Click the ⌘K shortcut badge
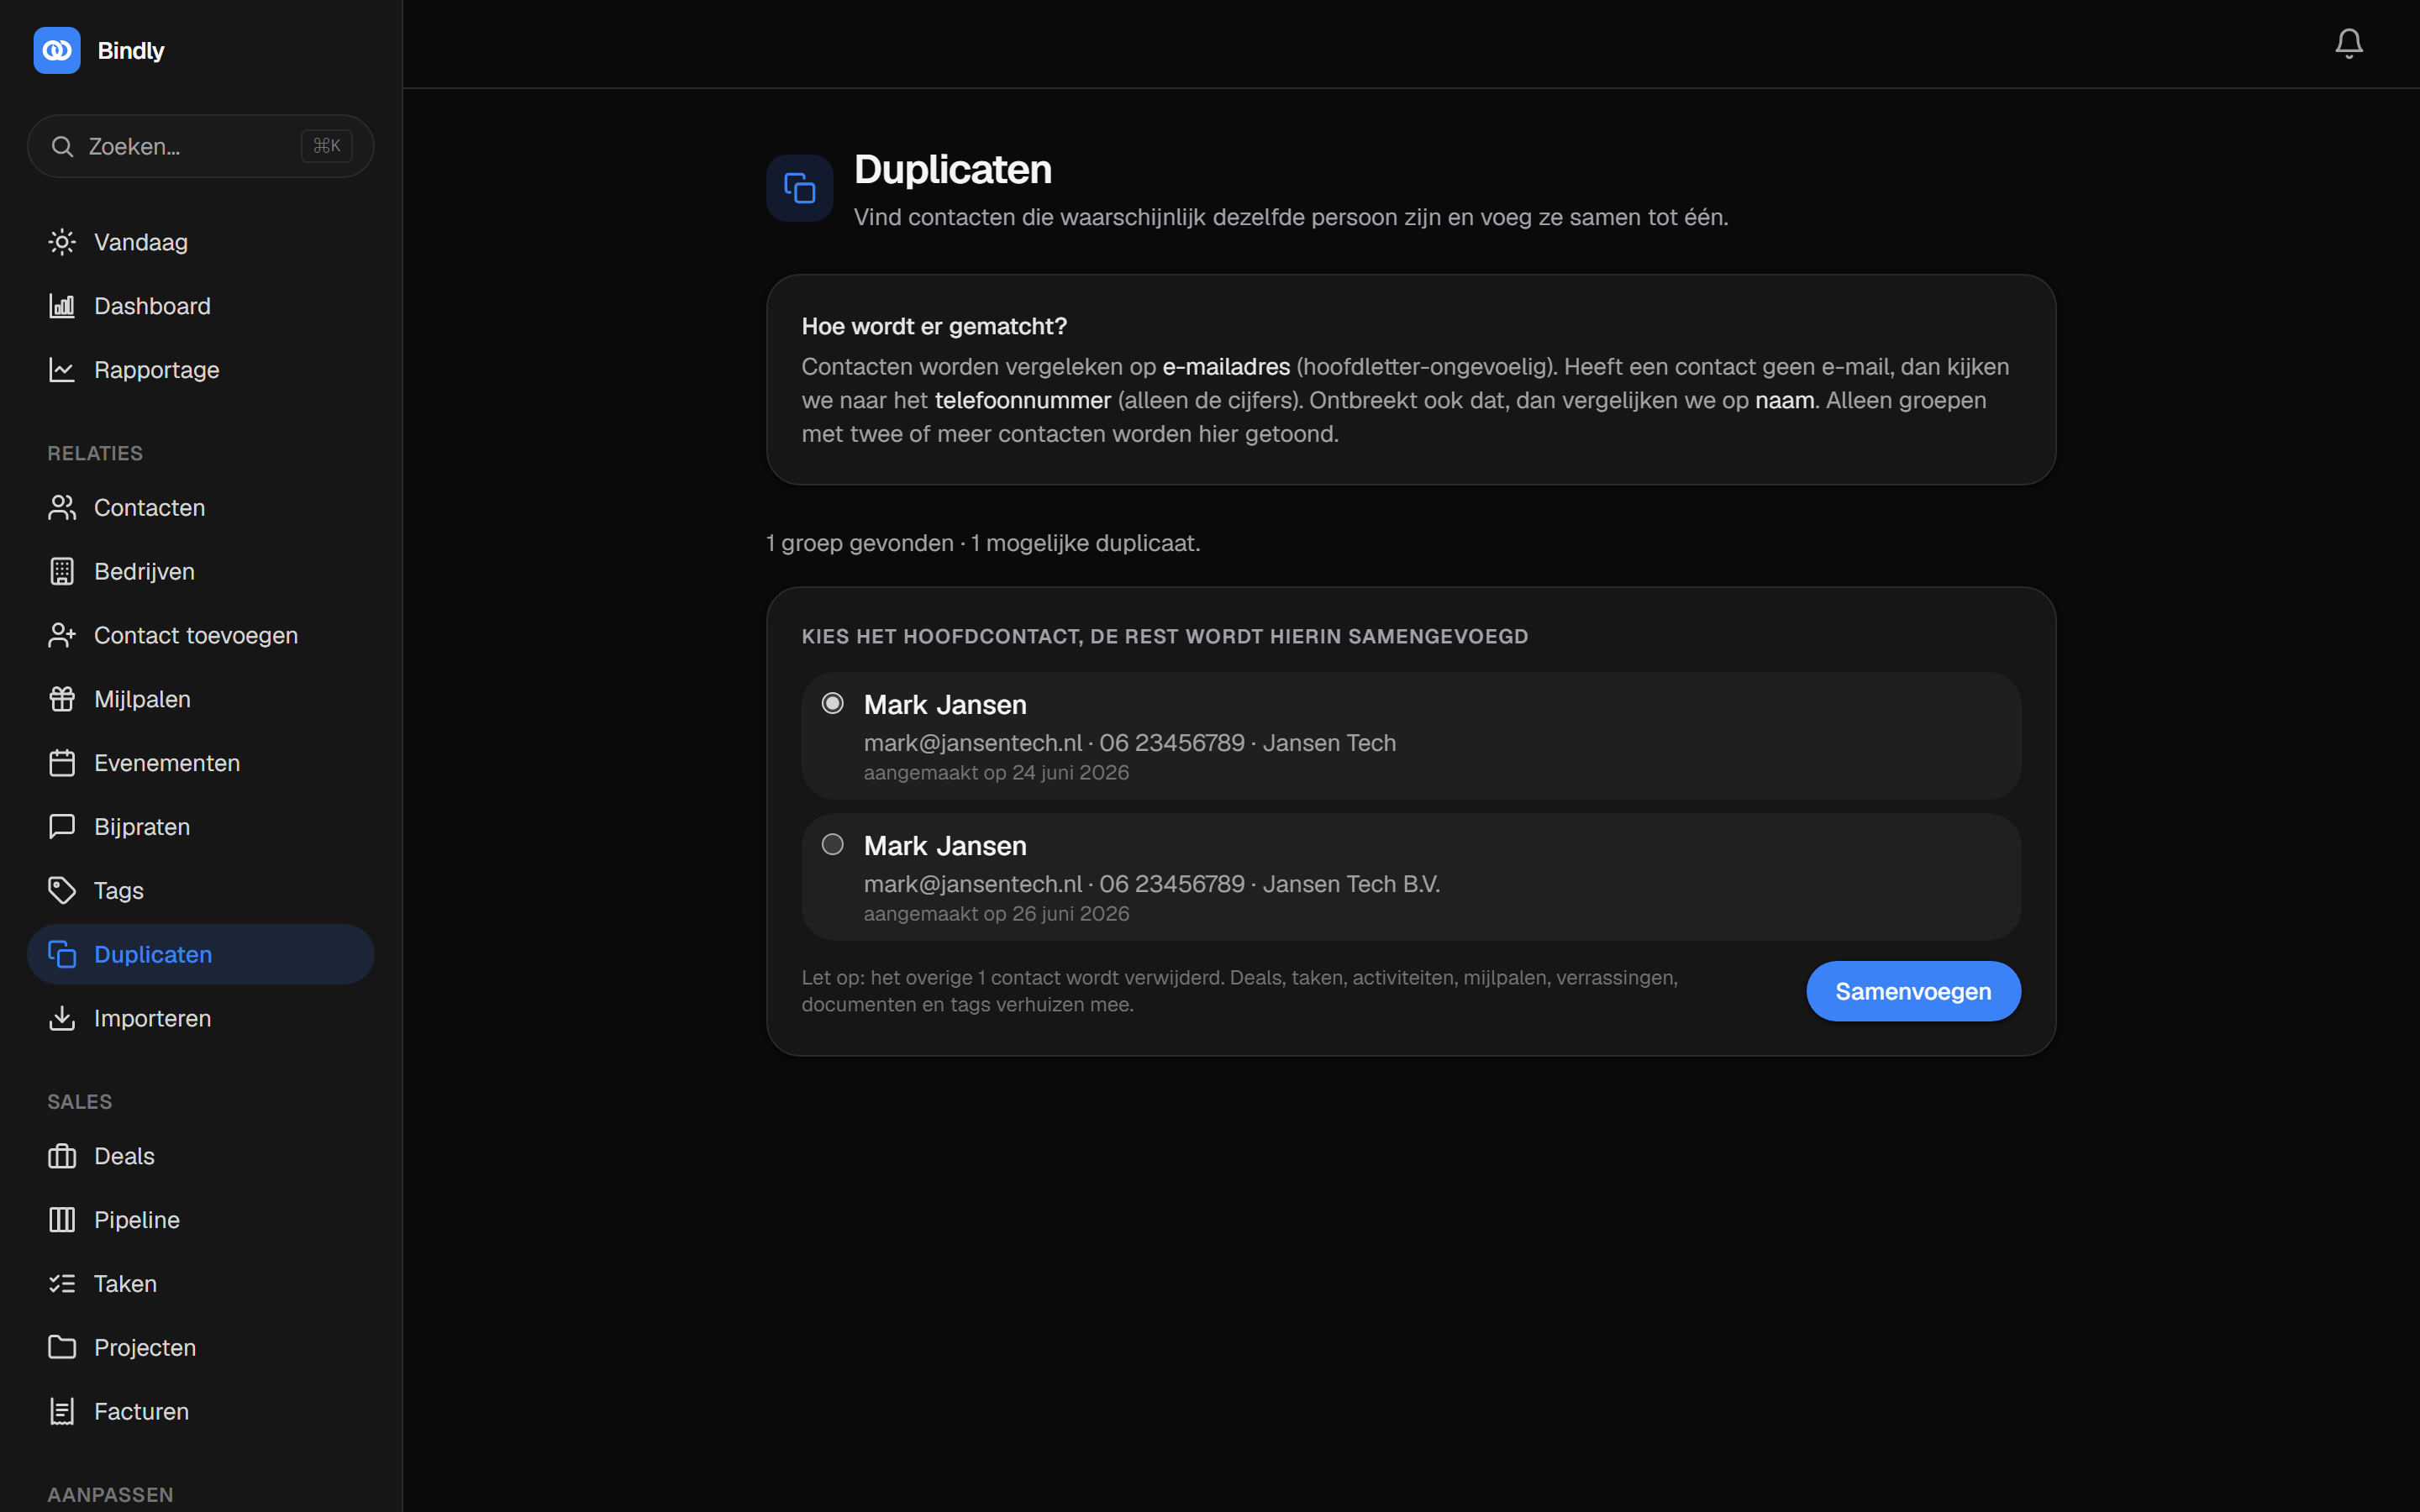 coord(327,146)
